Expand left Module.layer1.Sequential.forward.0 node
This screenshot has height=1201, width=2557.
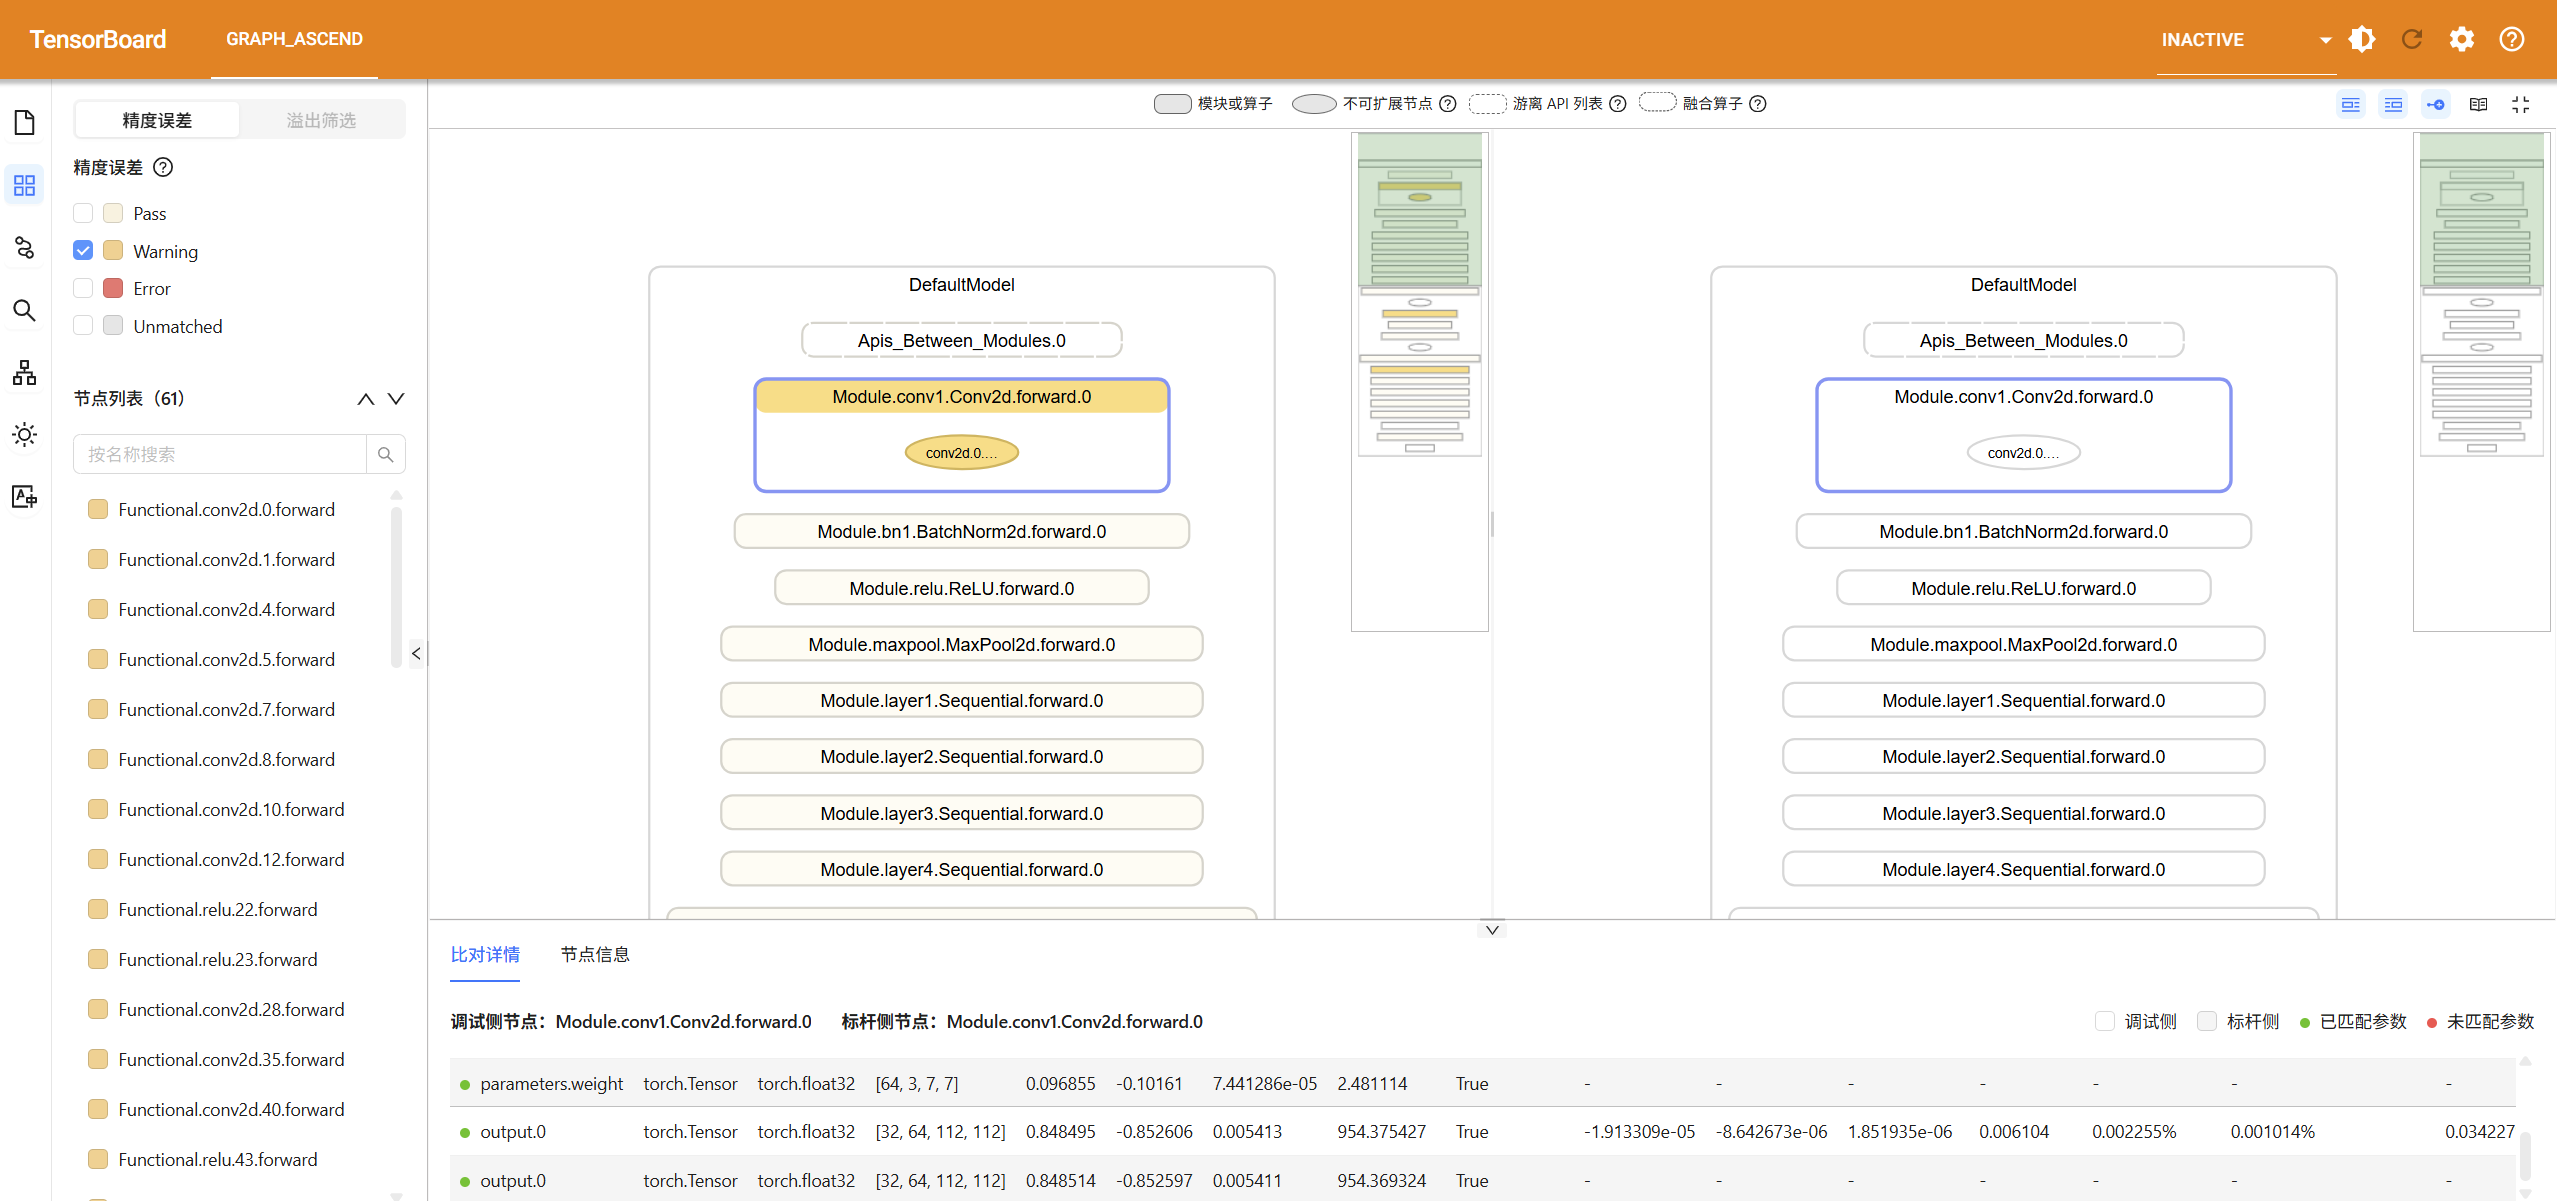pyautogui.click(x=961, y=700)
